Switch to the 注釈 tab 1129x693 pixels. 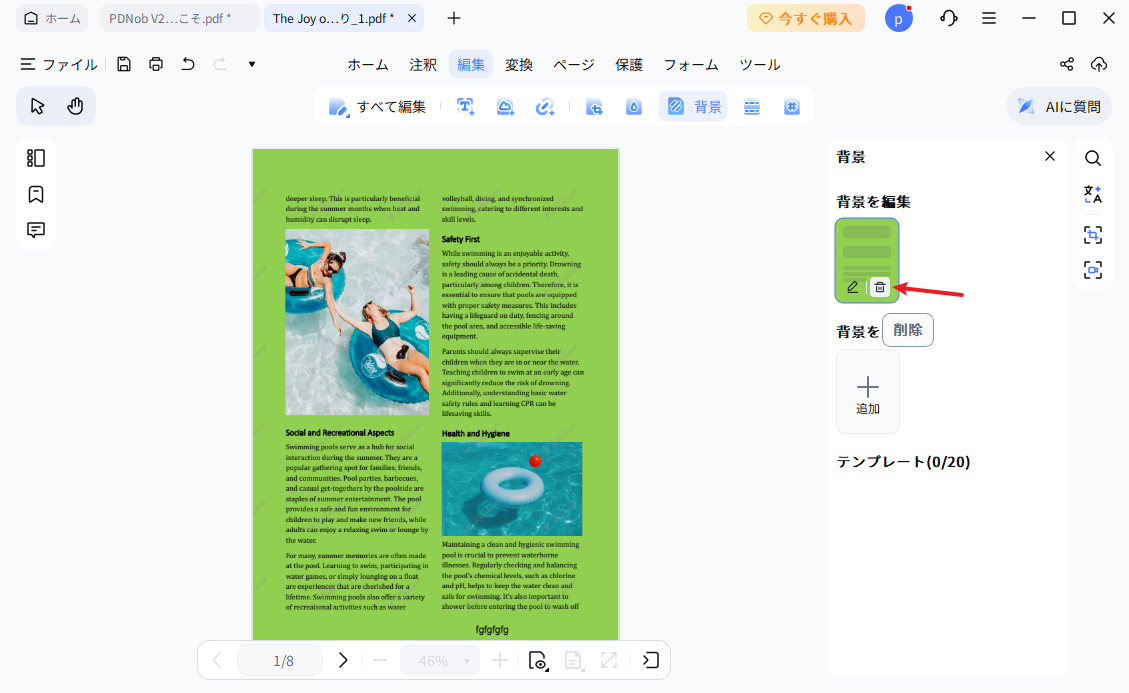point(422,64)
